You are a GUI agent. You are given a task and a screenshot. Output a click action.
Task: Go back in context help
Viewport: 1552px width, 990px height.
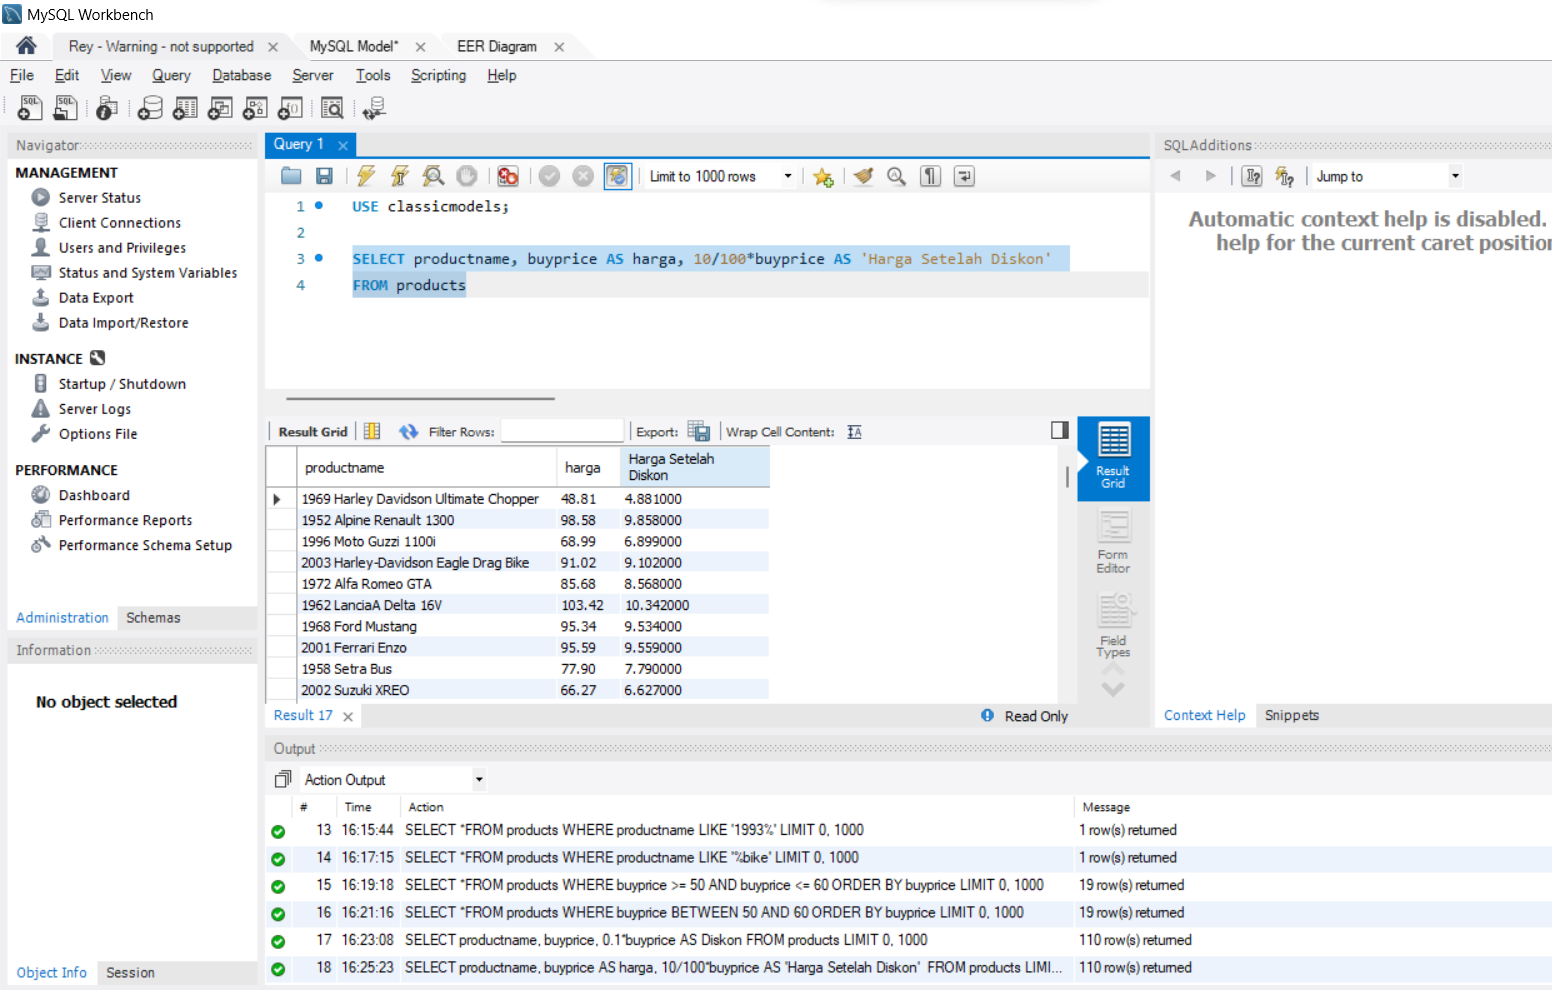click(x=1175, y=176)
